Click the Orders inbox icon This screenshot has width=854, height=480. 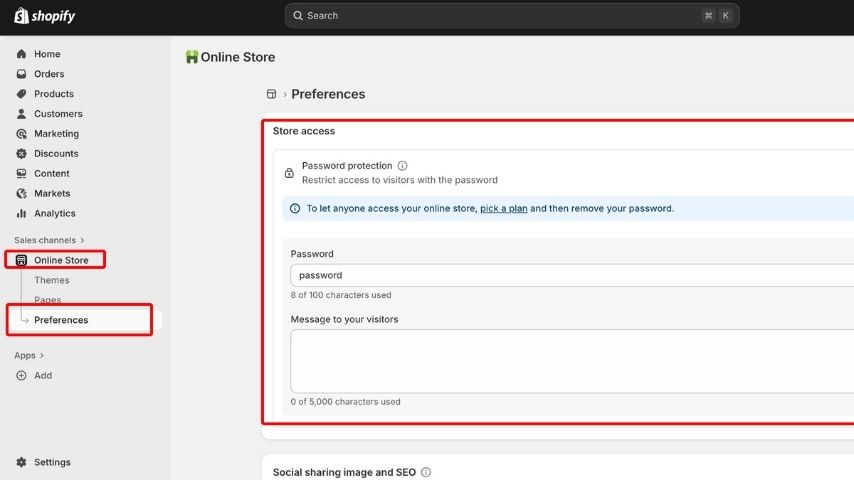point(21,74)
